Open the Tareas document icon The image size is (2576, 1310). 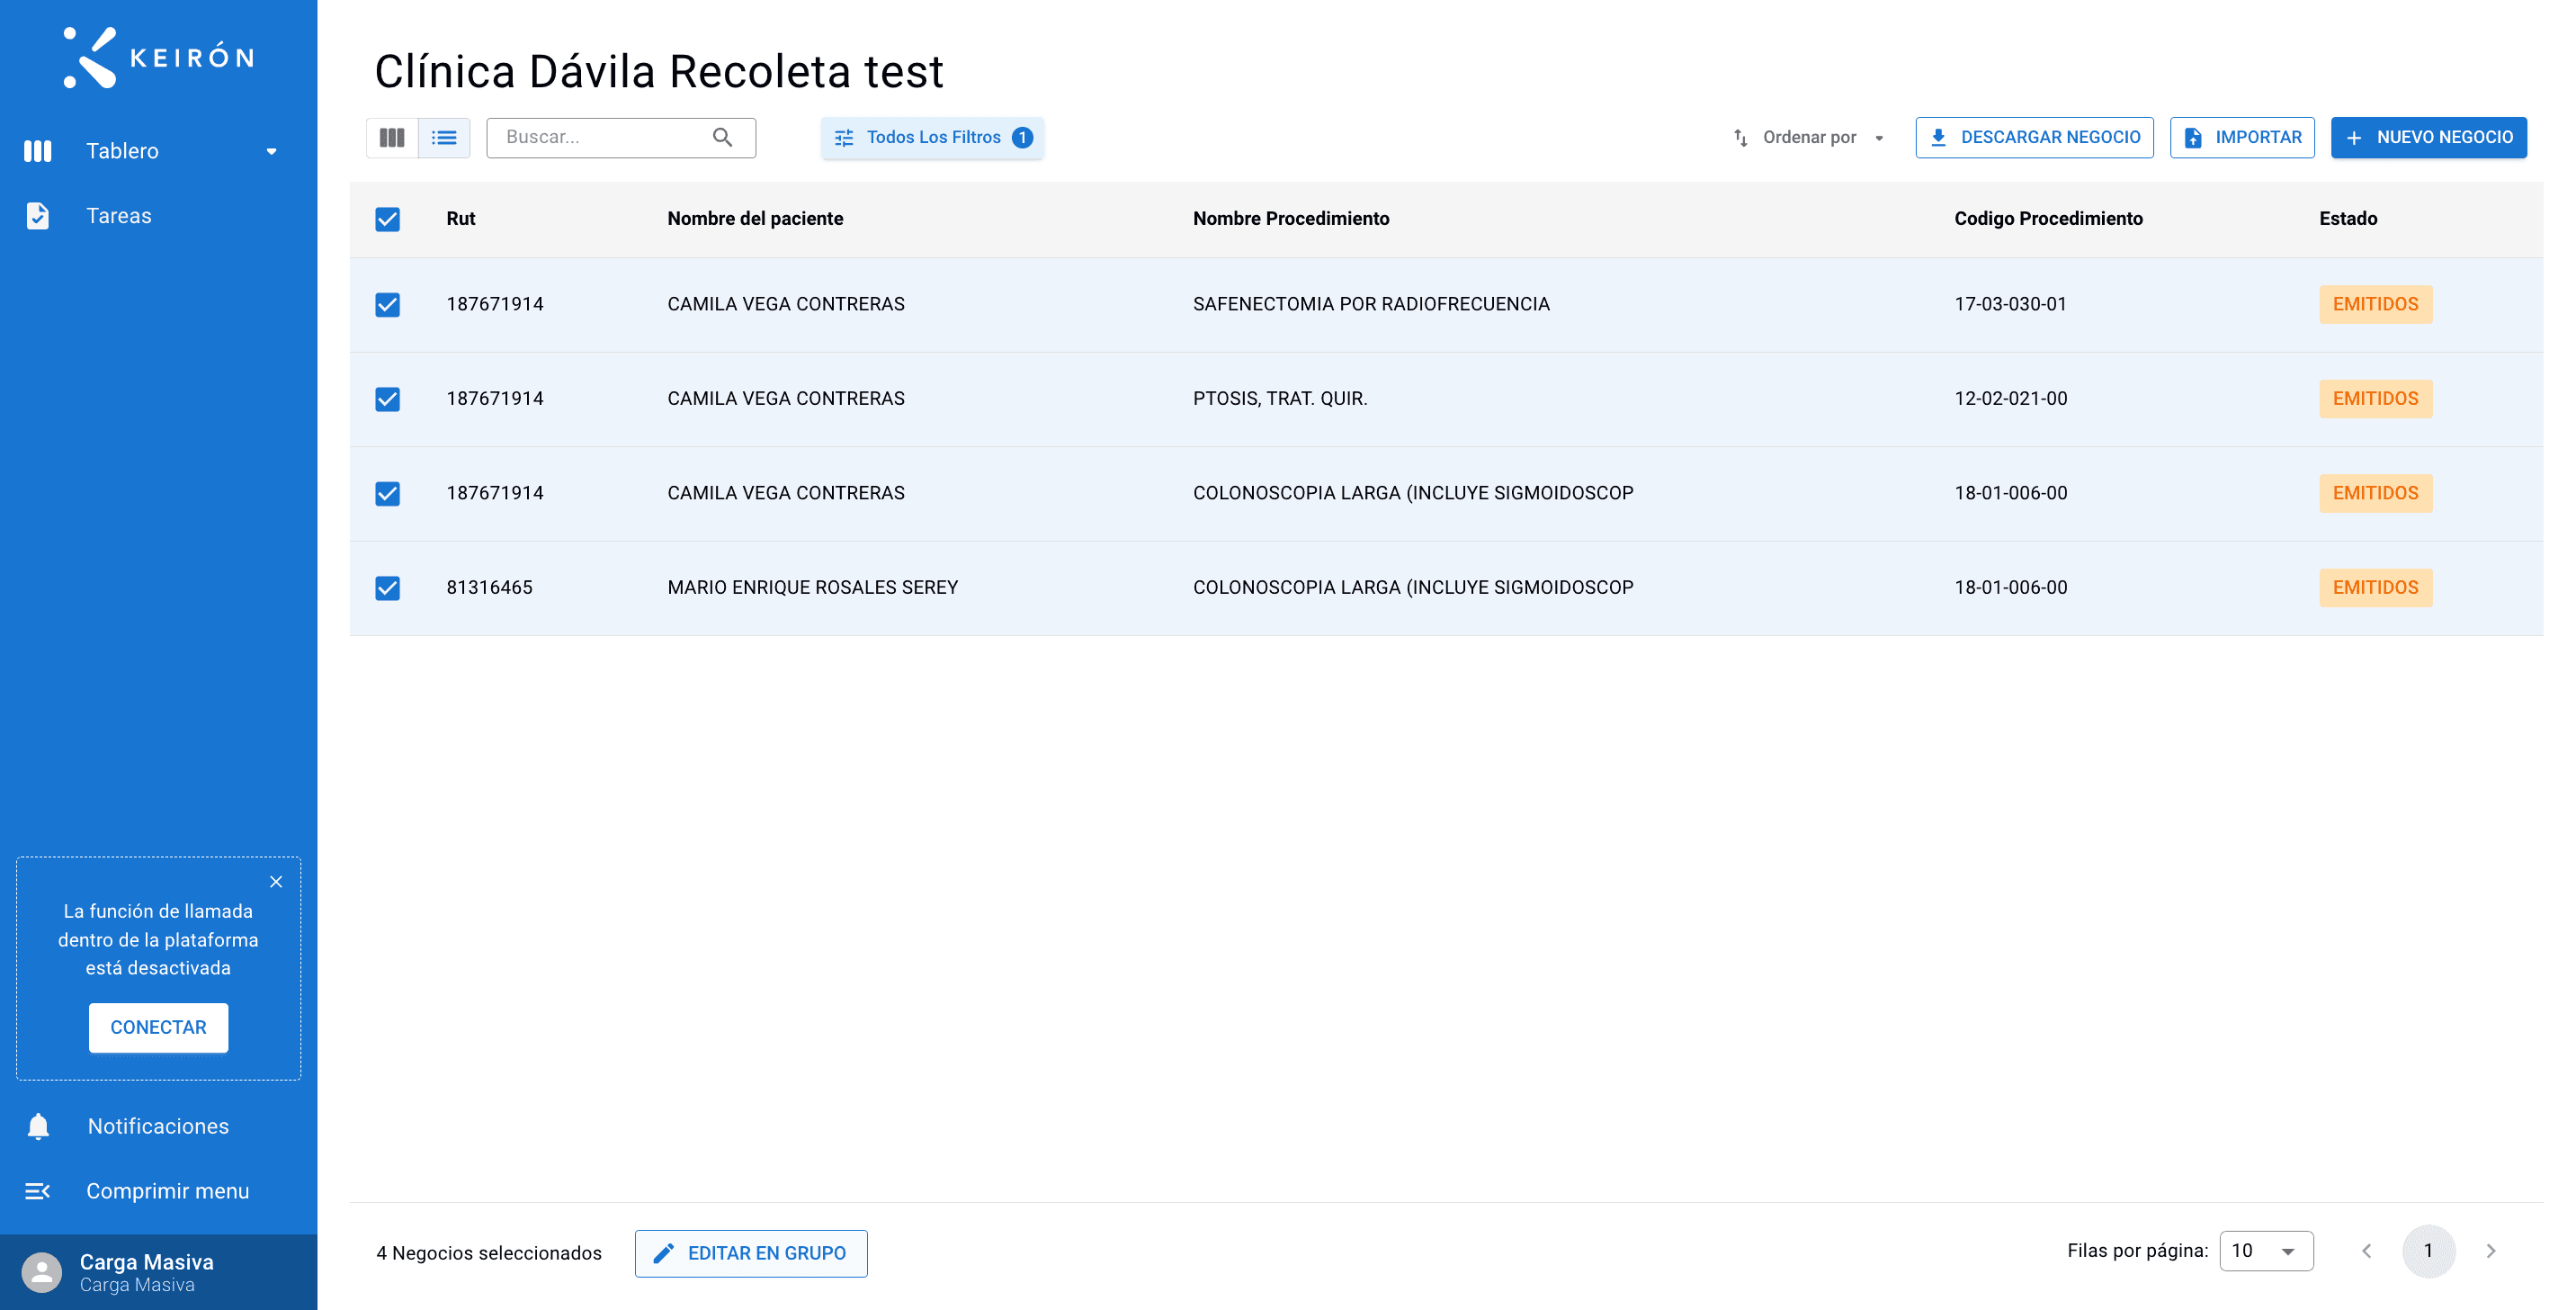coord(38,216)
